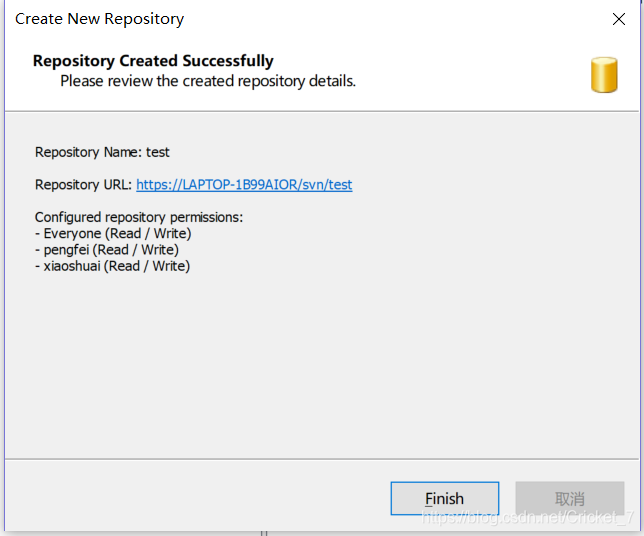Click 'Configured repository permissions:' label
644x536 pixels.
(x=139, y=217)
